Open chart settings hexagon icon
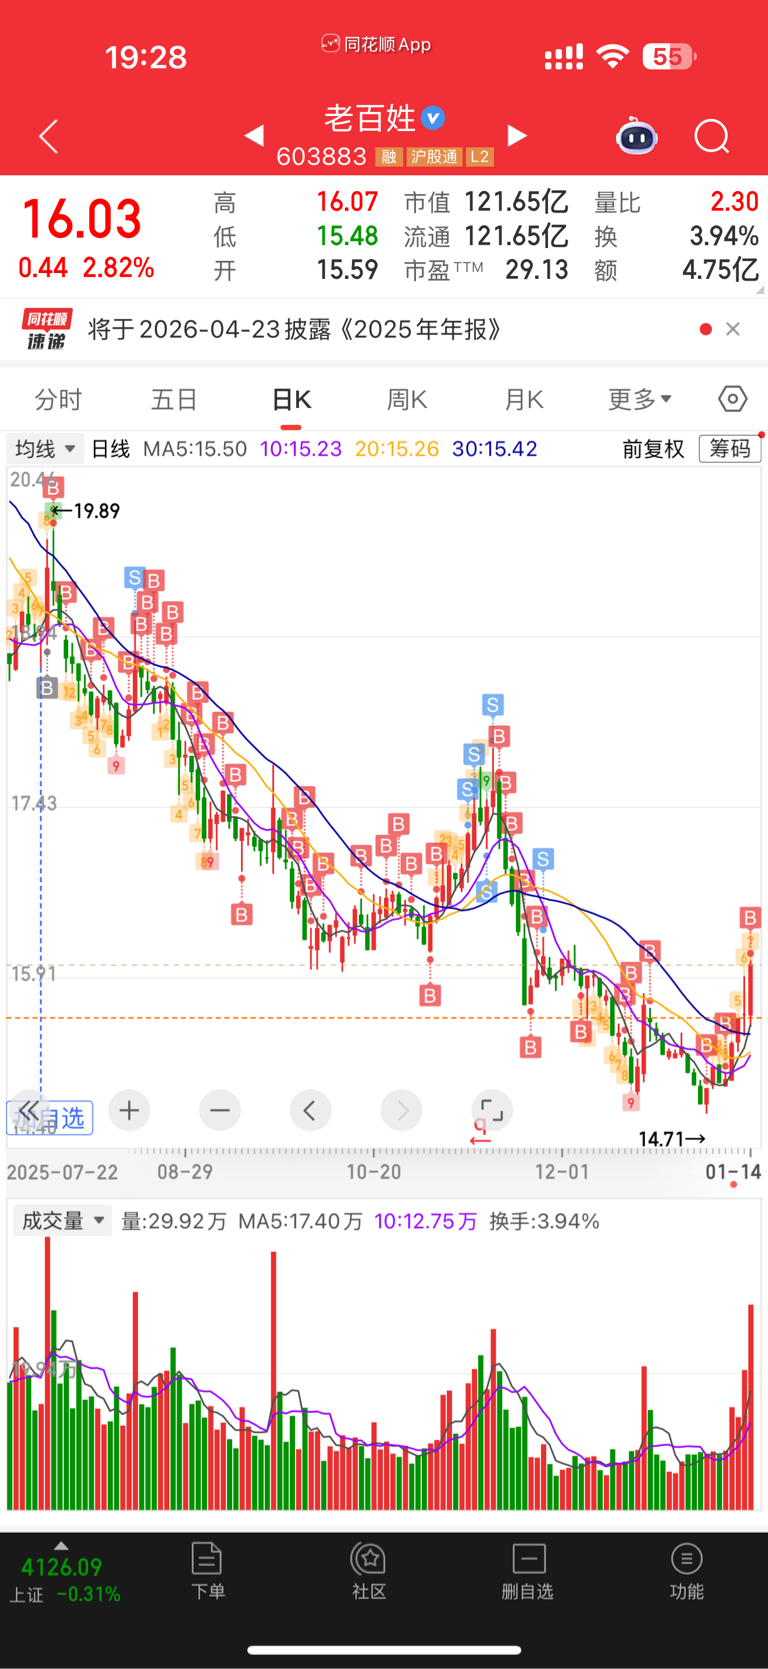This screenshot has height=1669, width=768. pos(732,399)
